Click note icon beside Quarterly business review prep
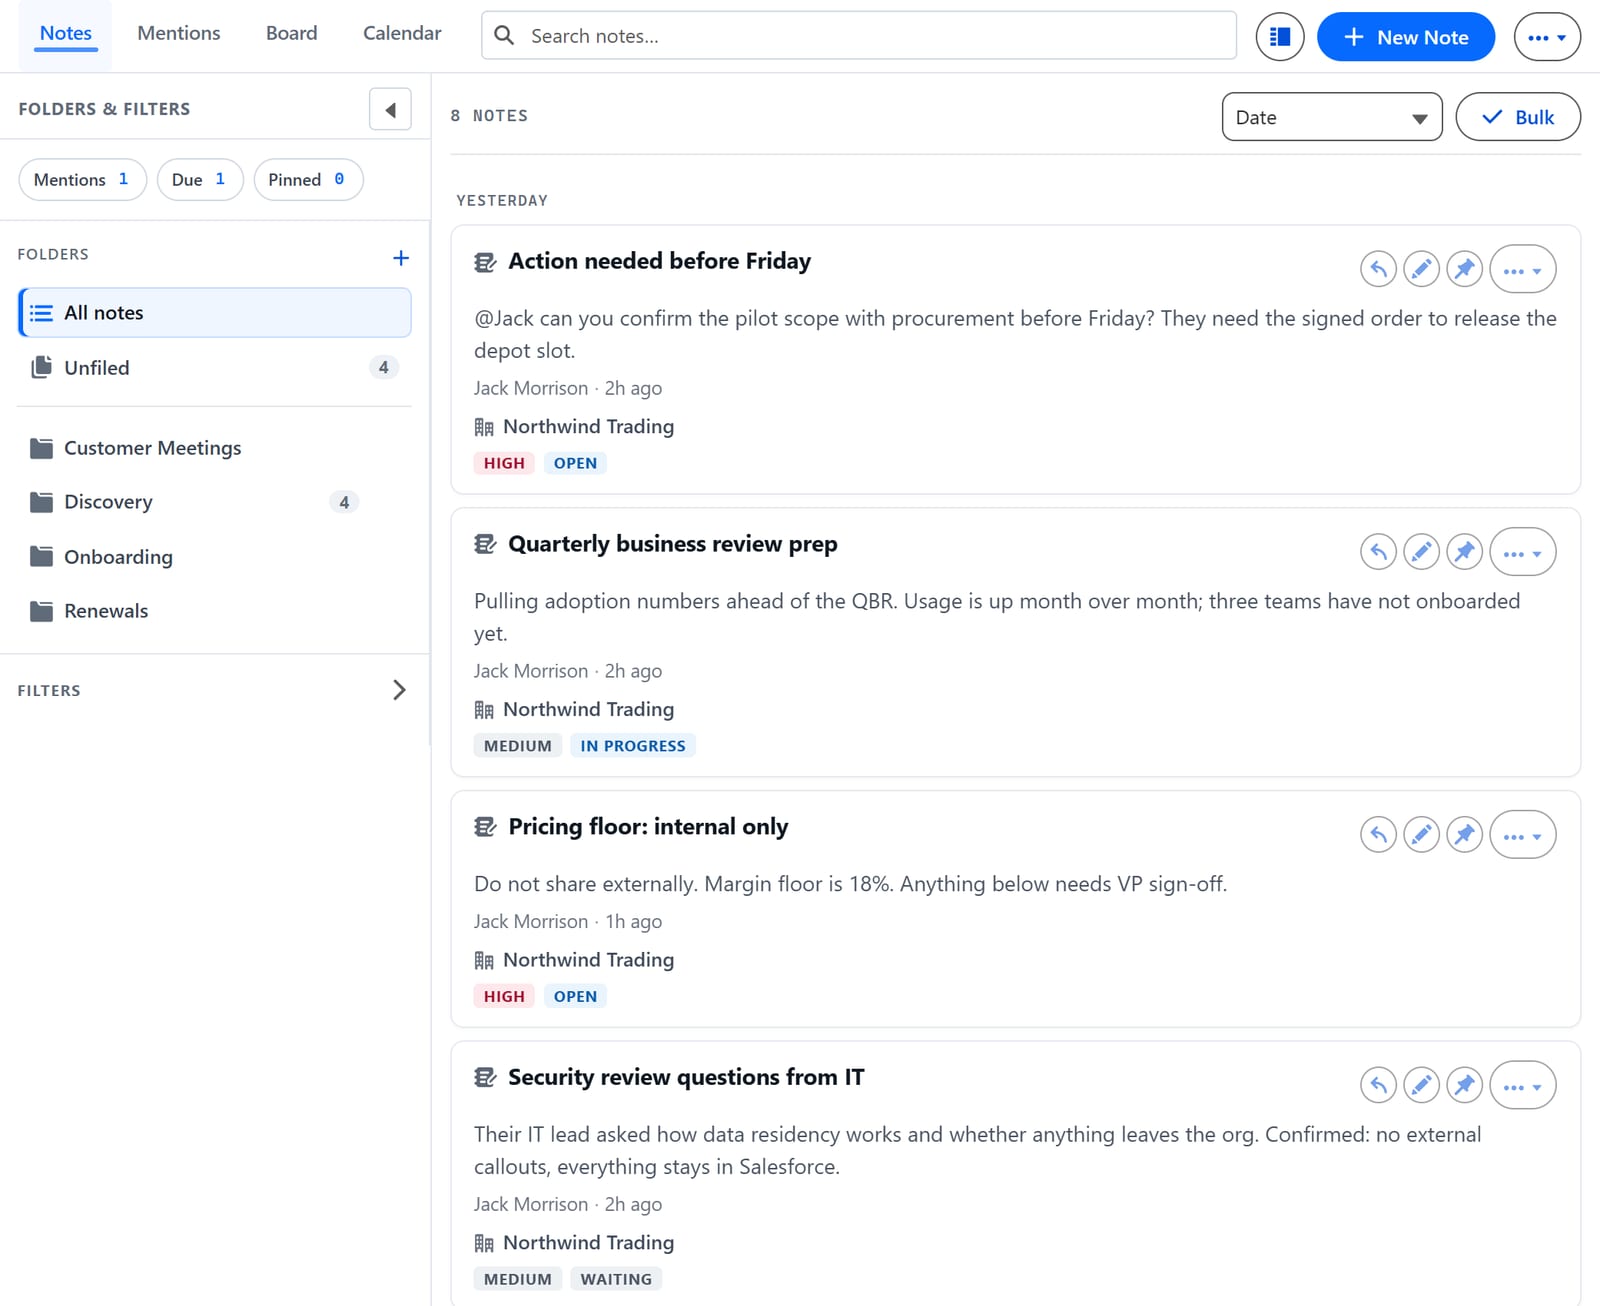 (485, 545)
